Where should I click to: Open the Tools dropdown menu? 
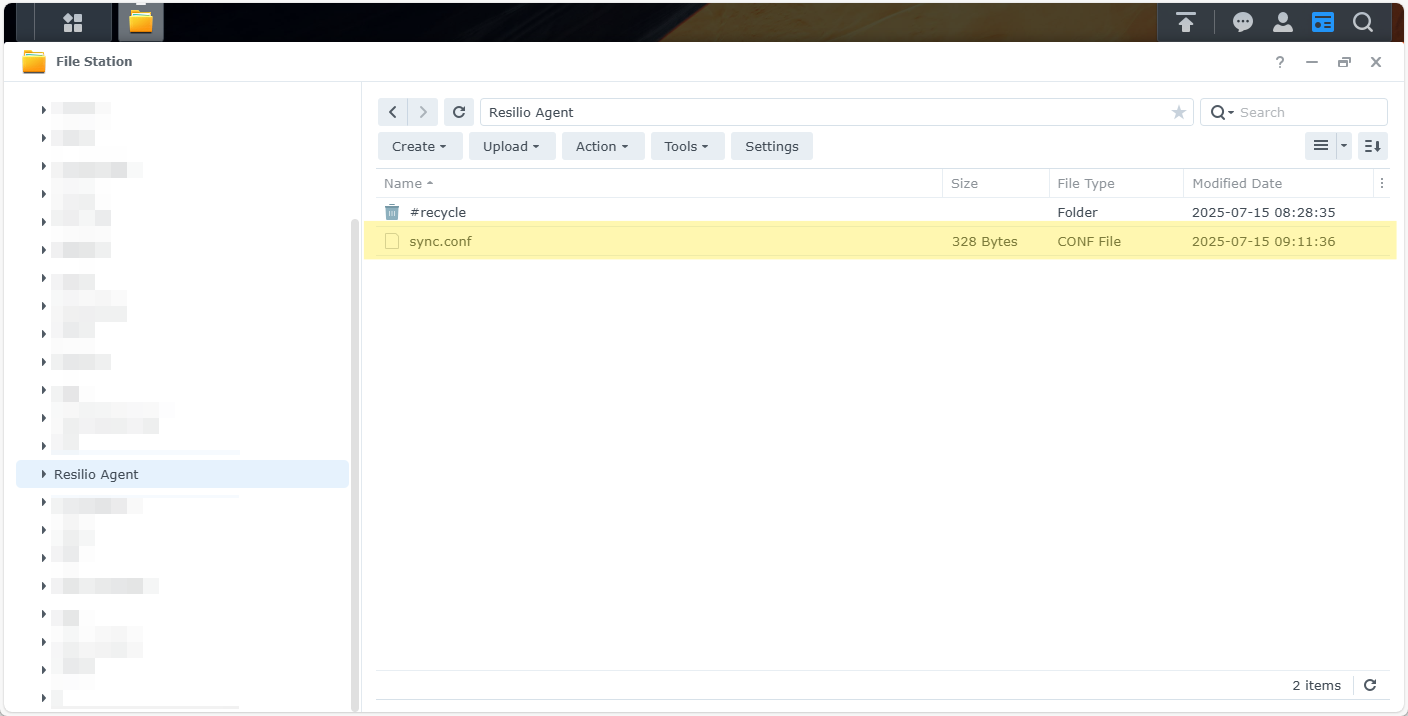[686, 146]
